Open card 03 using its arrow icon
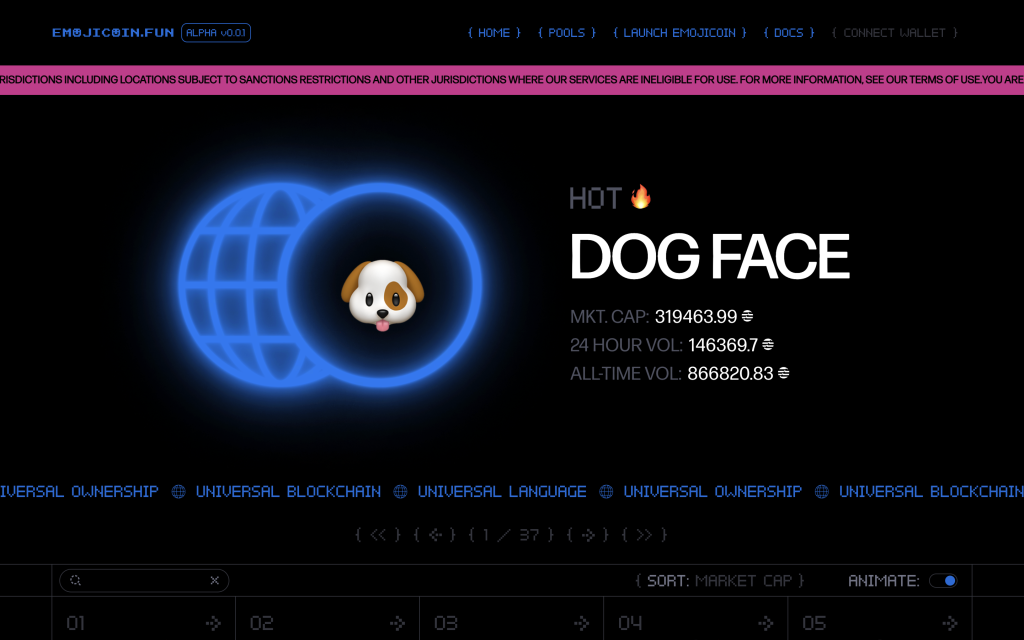The height and width of the screenshot is (640, 1024). (581, 623)
